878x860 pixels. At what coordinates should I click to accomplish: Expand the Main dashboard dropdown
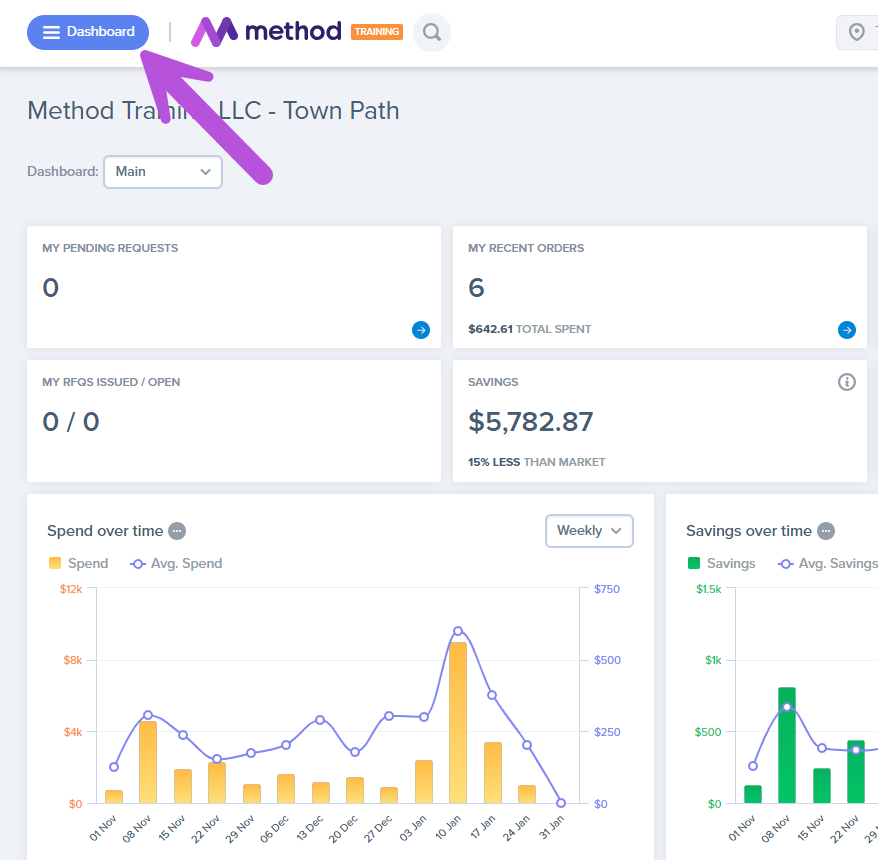point(163,172)
